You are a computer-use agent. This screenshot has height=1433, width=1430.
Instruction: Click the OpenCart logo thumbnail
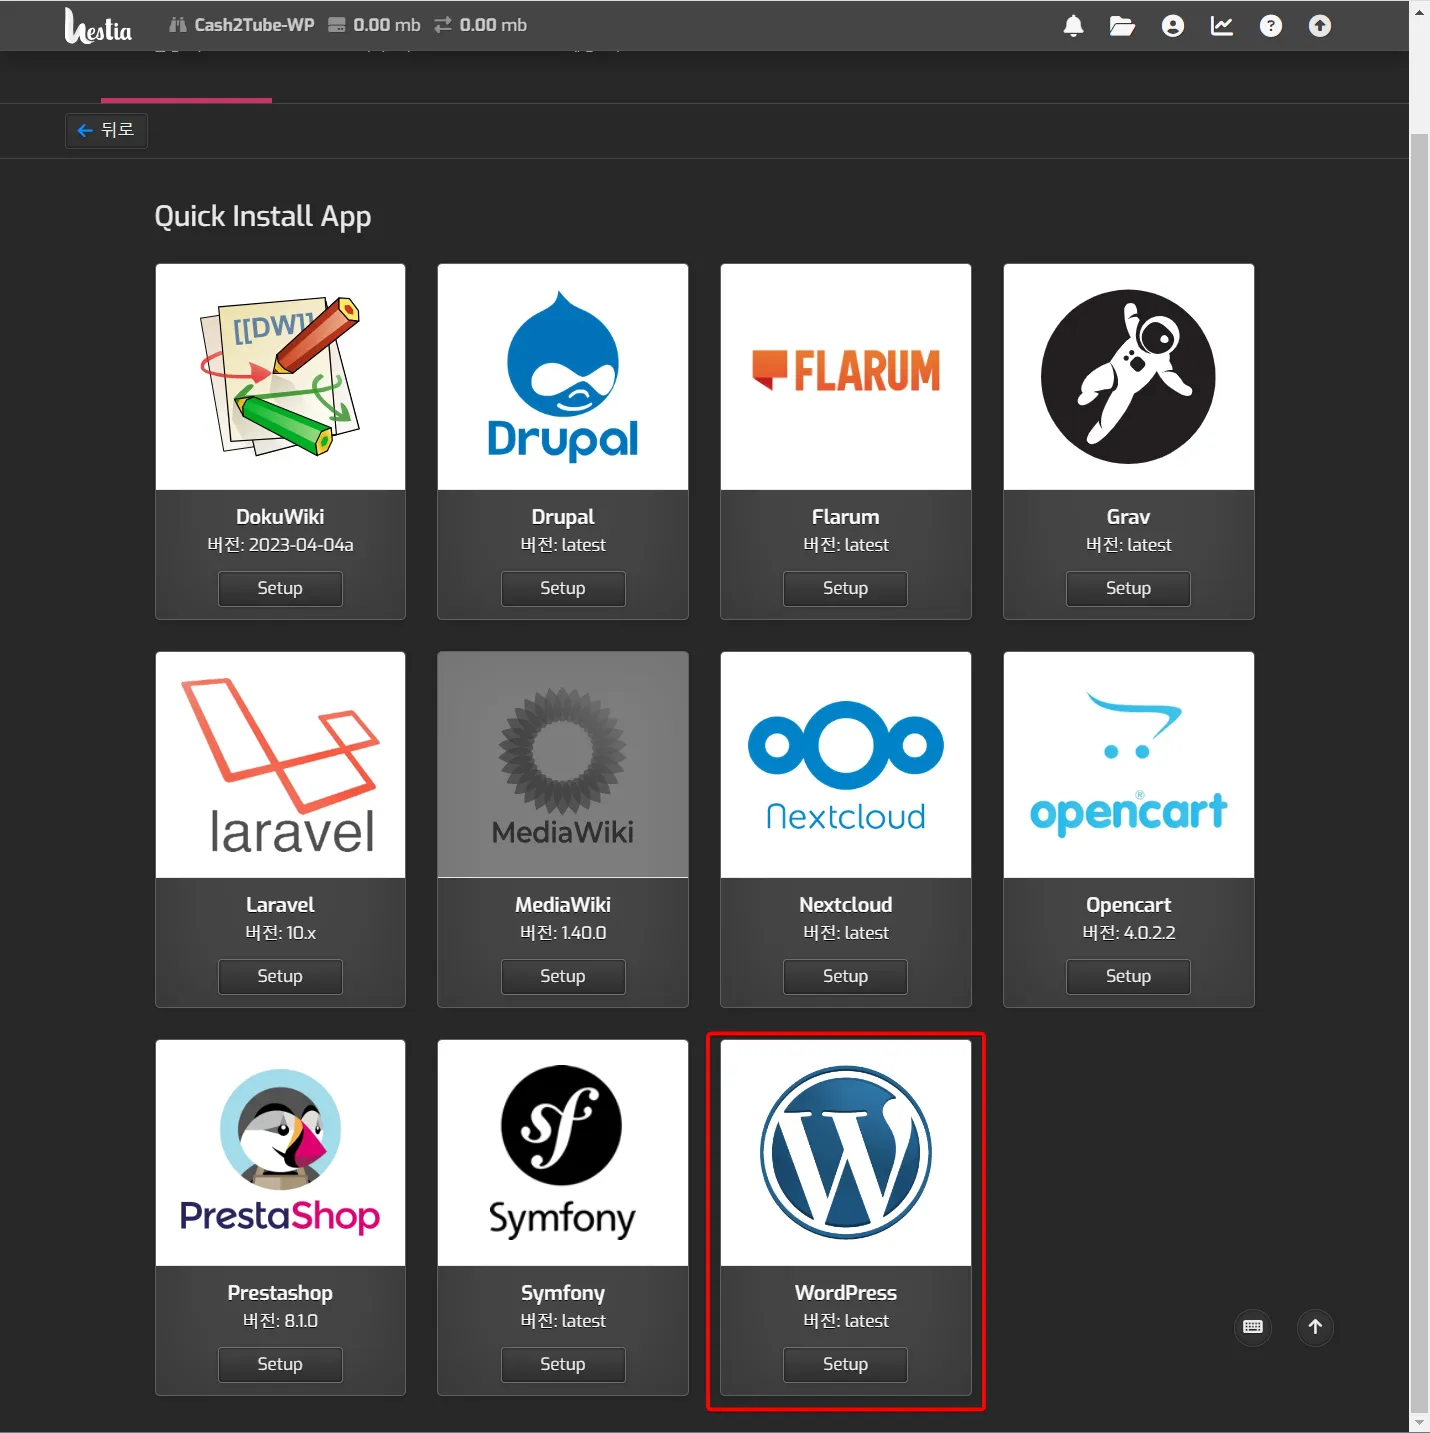pos(1129,765)
